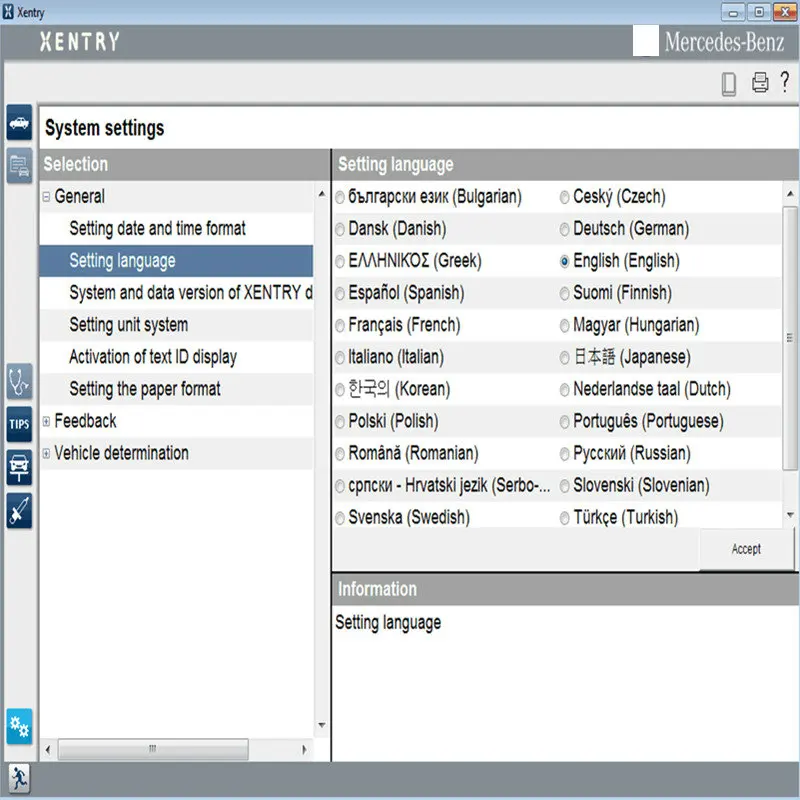Select Türkçe (Turkish) radio button
Screen dimensions: 800x800
564,518
